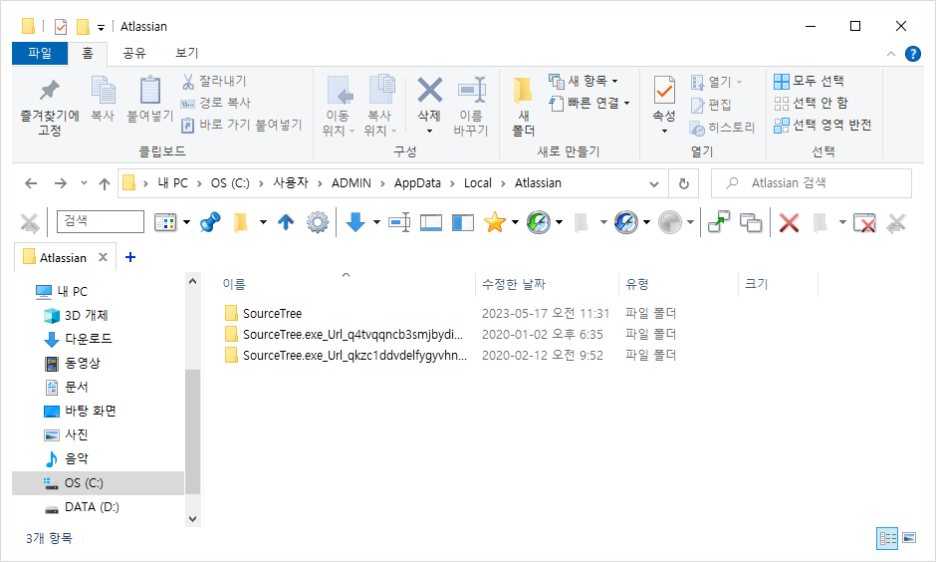Open the view-mode icon dropdown in tab toolbar
This screenshot has height=562, width=936.
187,223
